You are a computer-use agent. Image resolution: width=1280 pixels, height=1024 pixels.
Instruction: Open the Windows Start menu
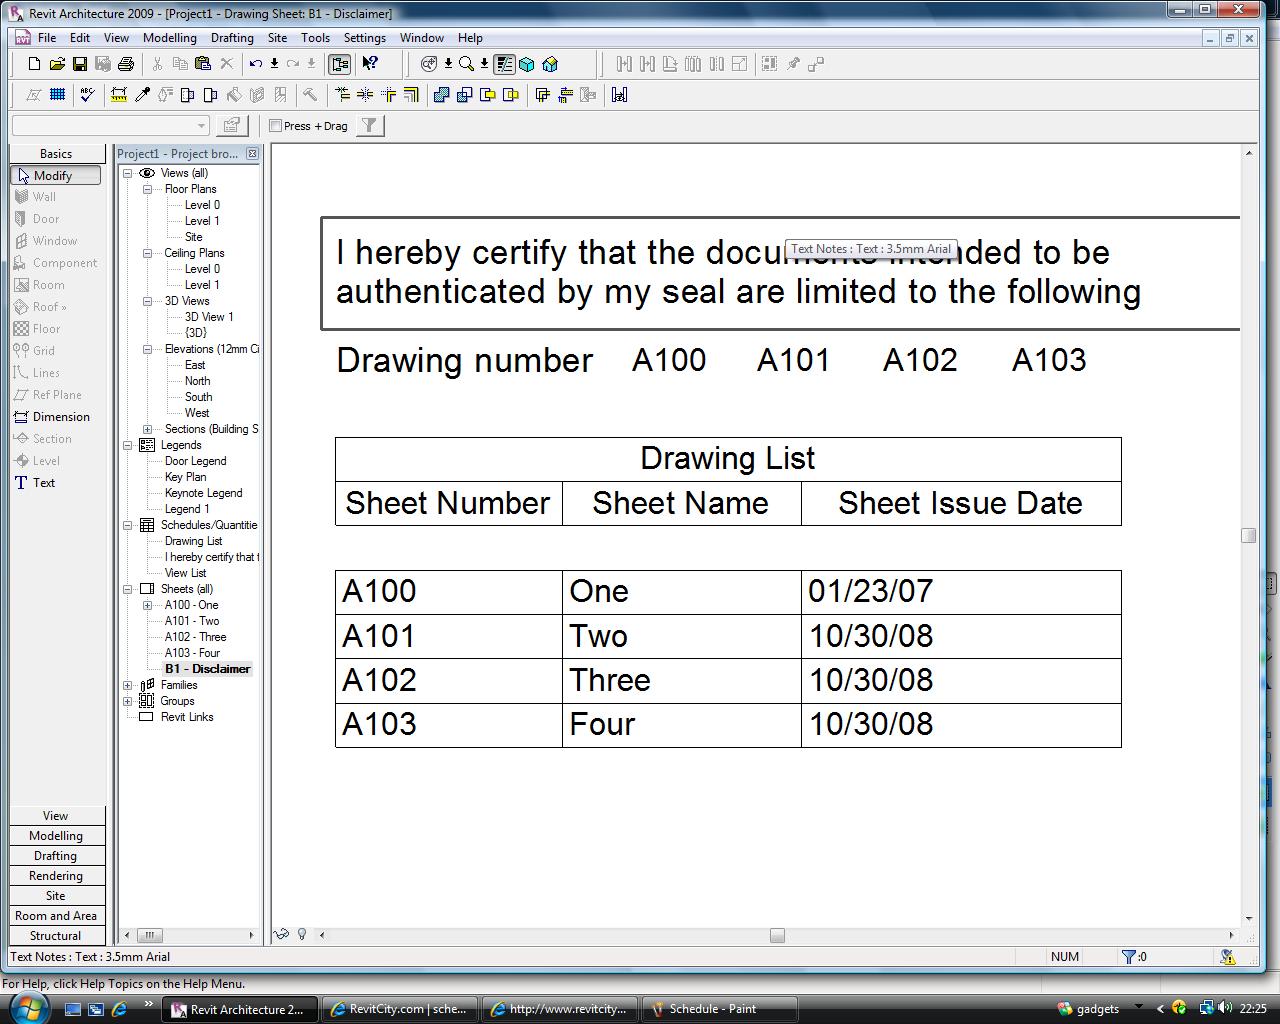(x=27, y=1007)
